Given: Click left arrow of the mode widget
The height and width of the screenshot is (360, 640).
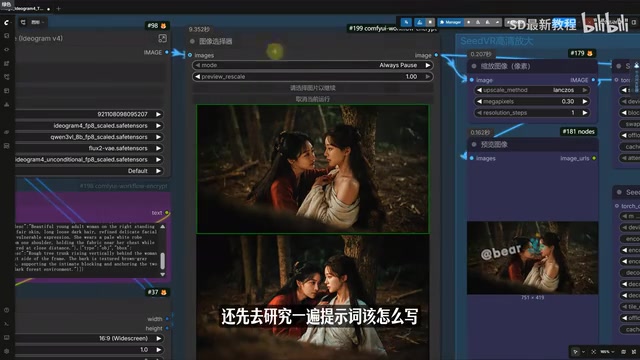Looking at the screenshot, I should coord(198,65).
